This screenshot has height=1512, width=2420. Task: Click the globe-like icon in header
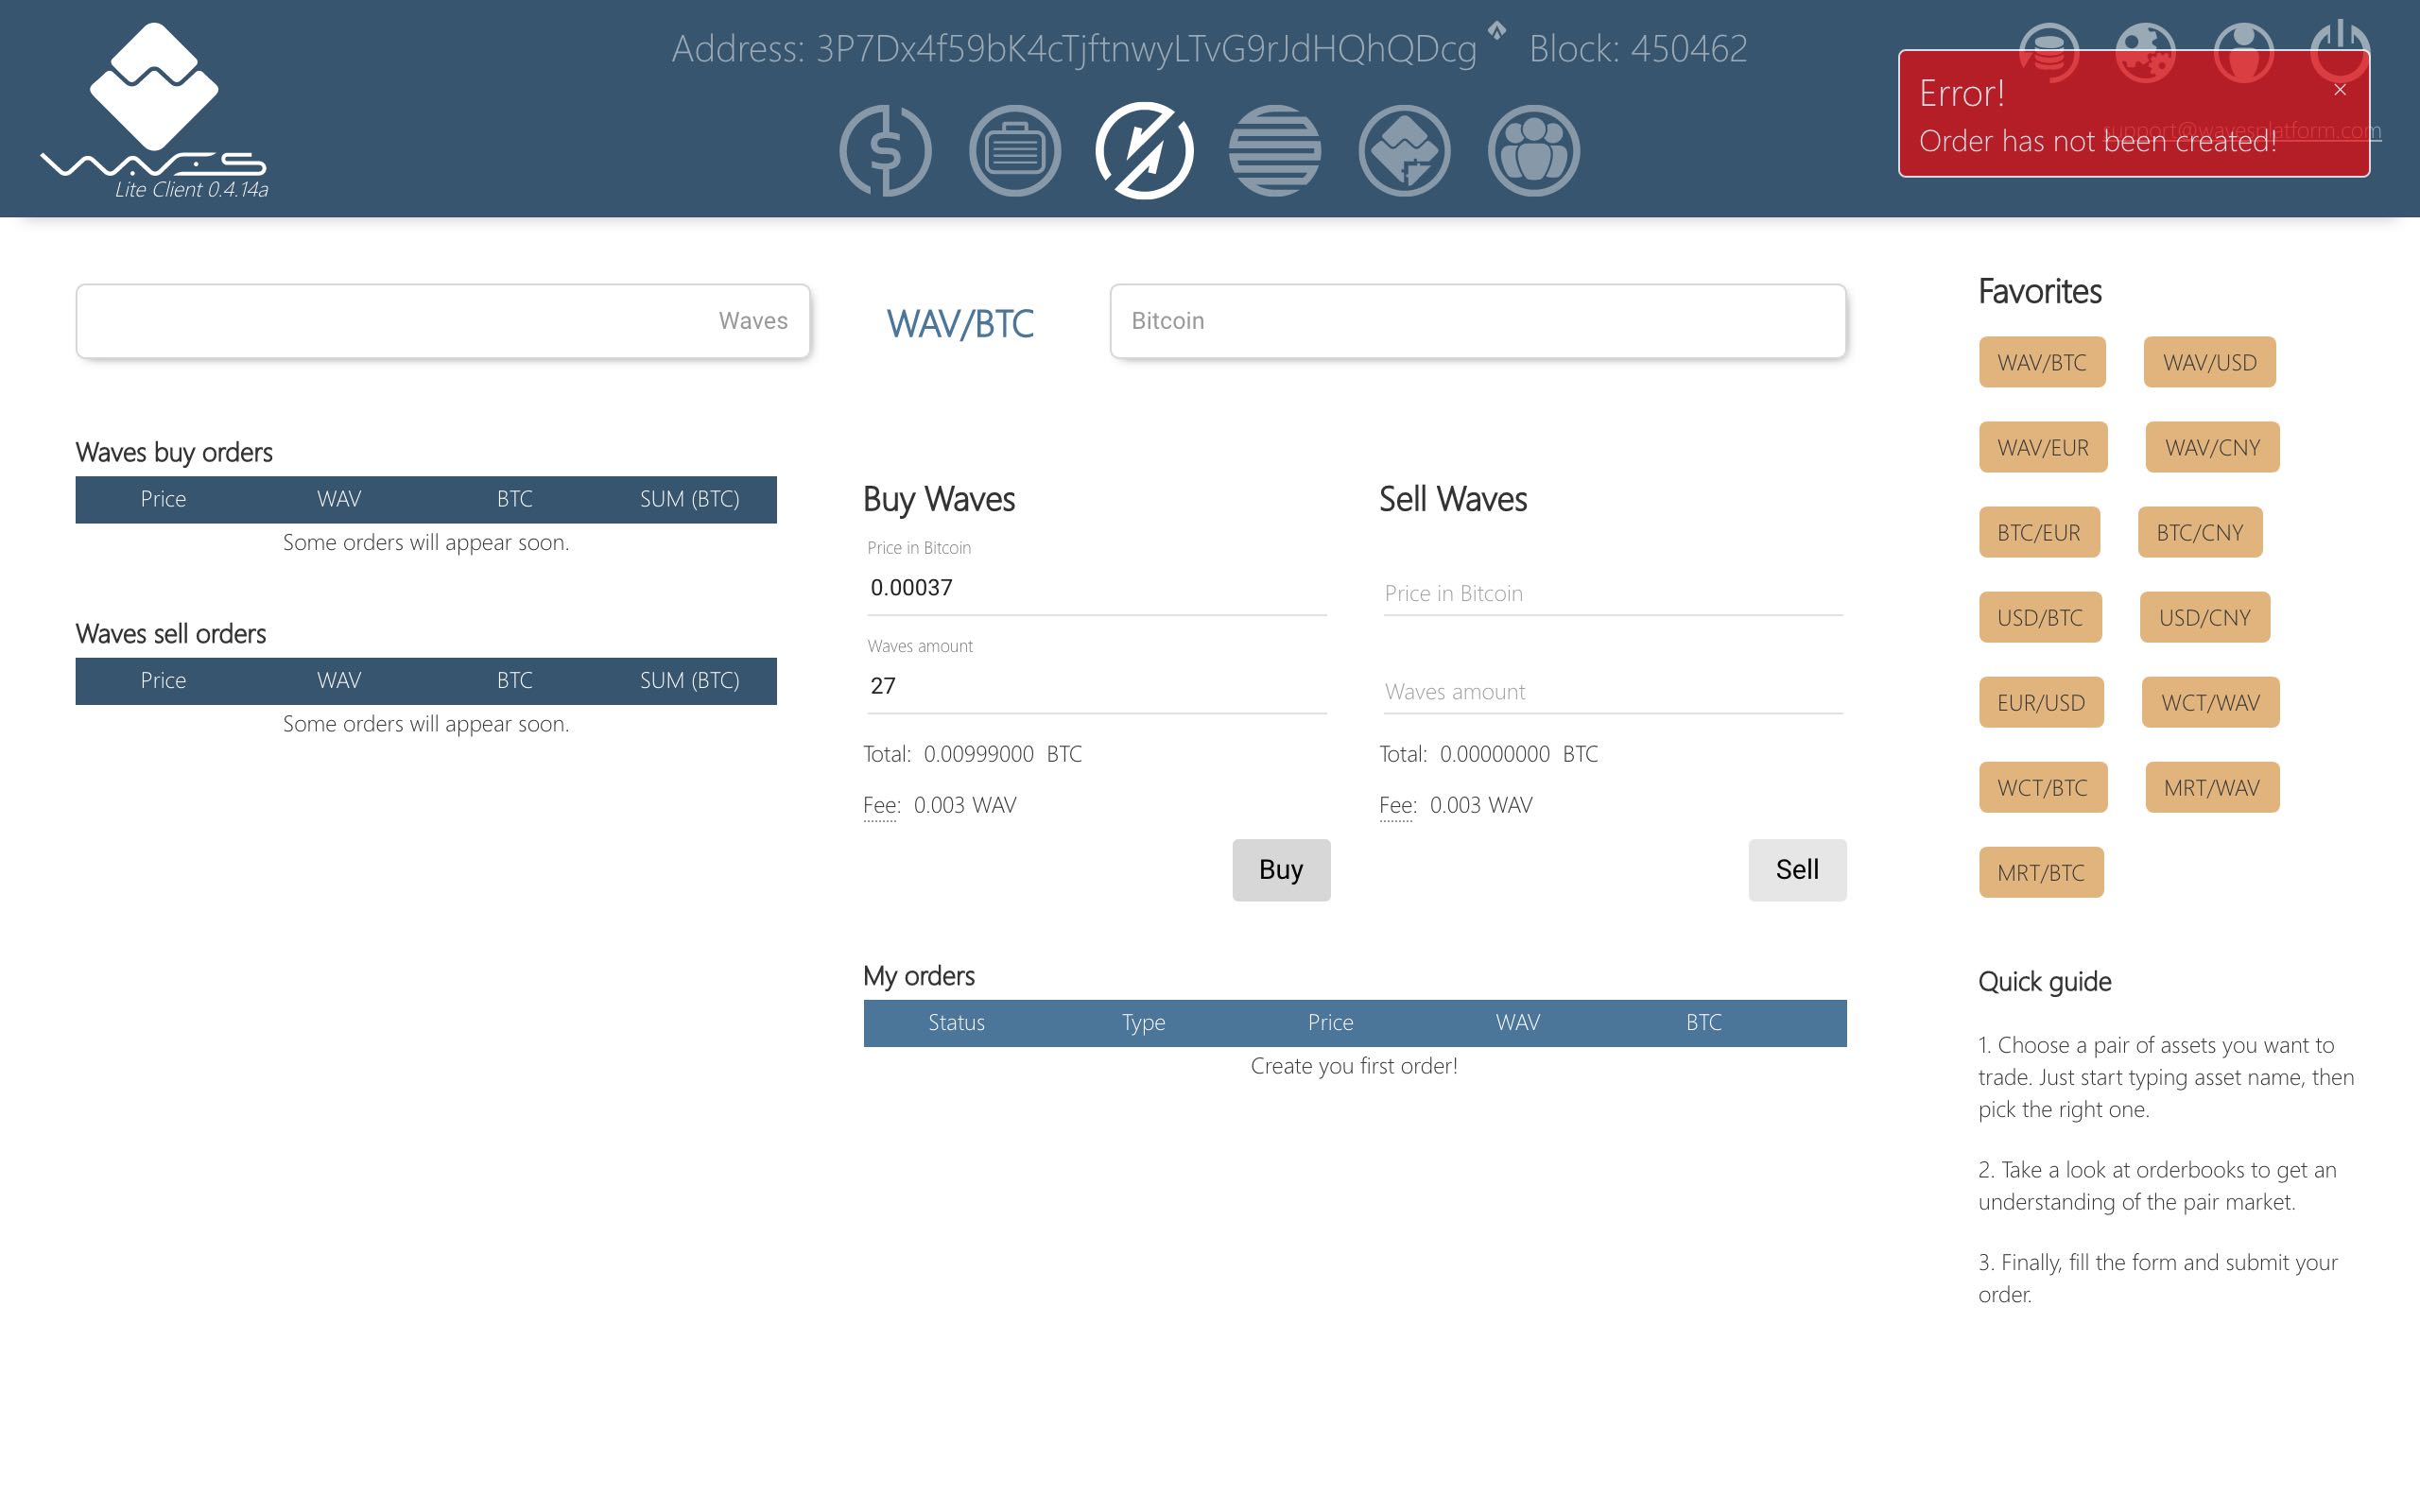(x=2146, y=52)
